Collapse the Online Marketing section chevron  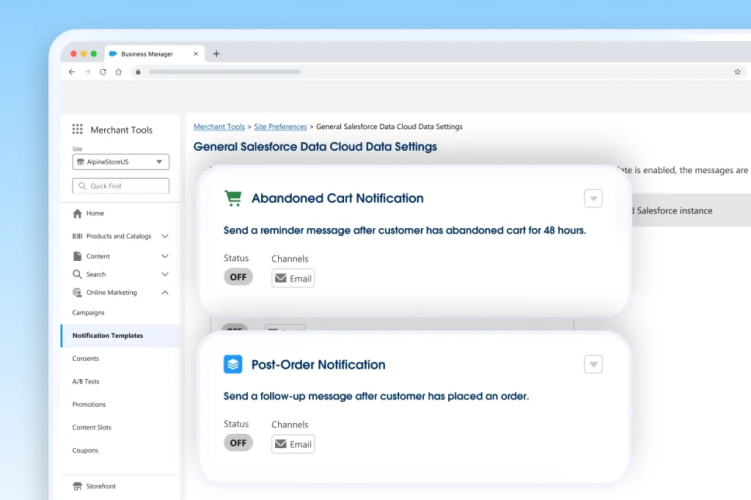tap(165, 292)
